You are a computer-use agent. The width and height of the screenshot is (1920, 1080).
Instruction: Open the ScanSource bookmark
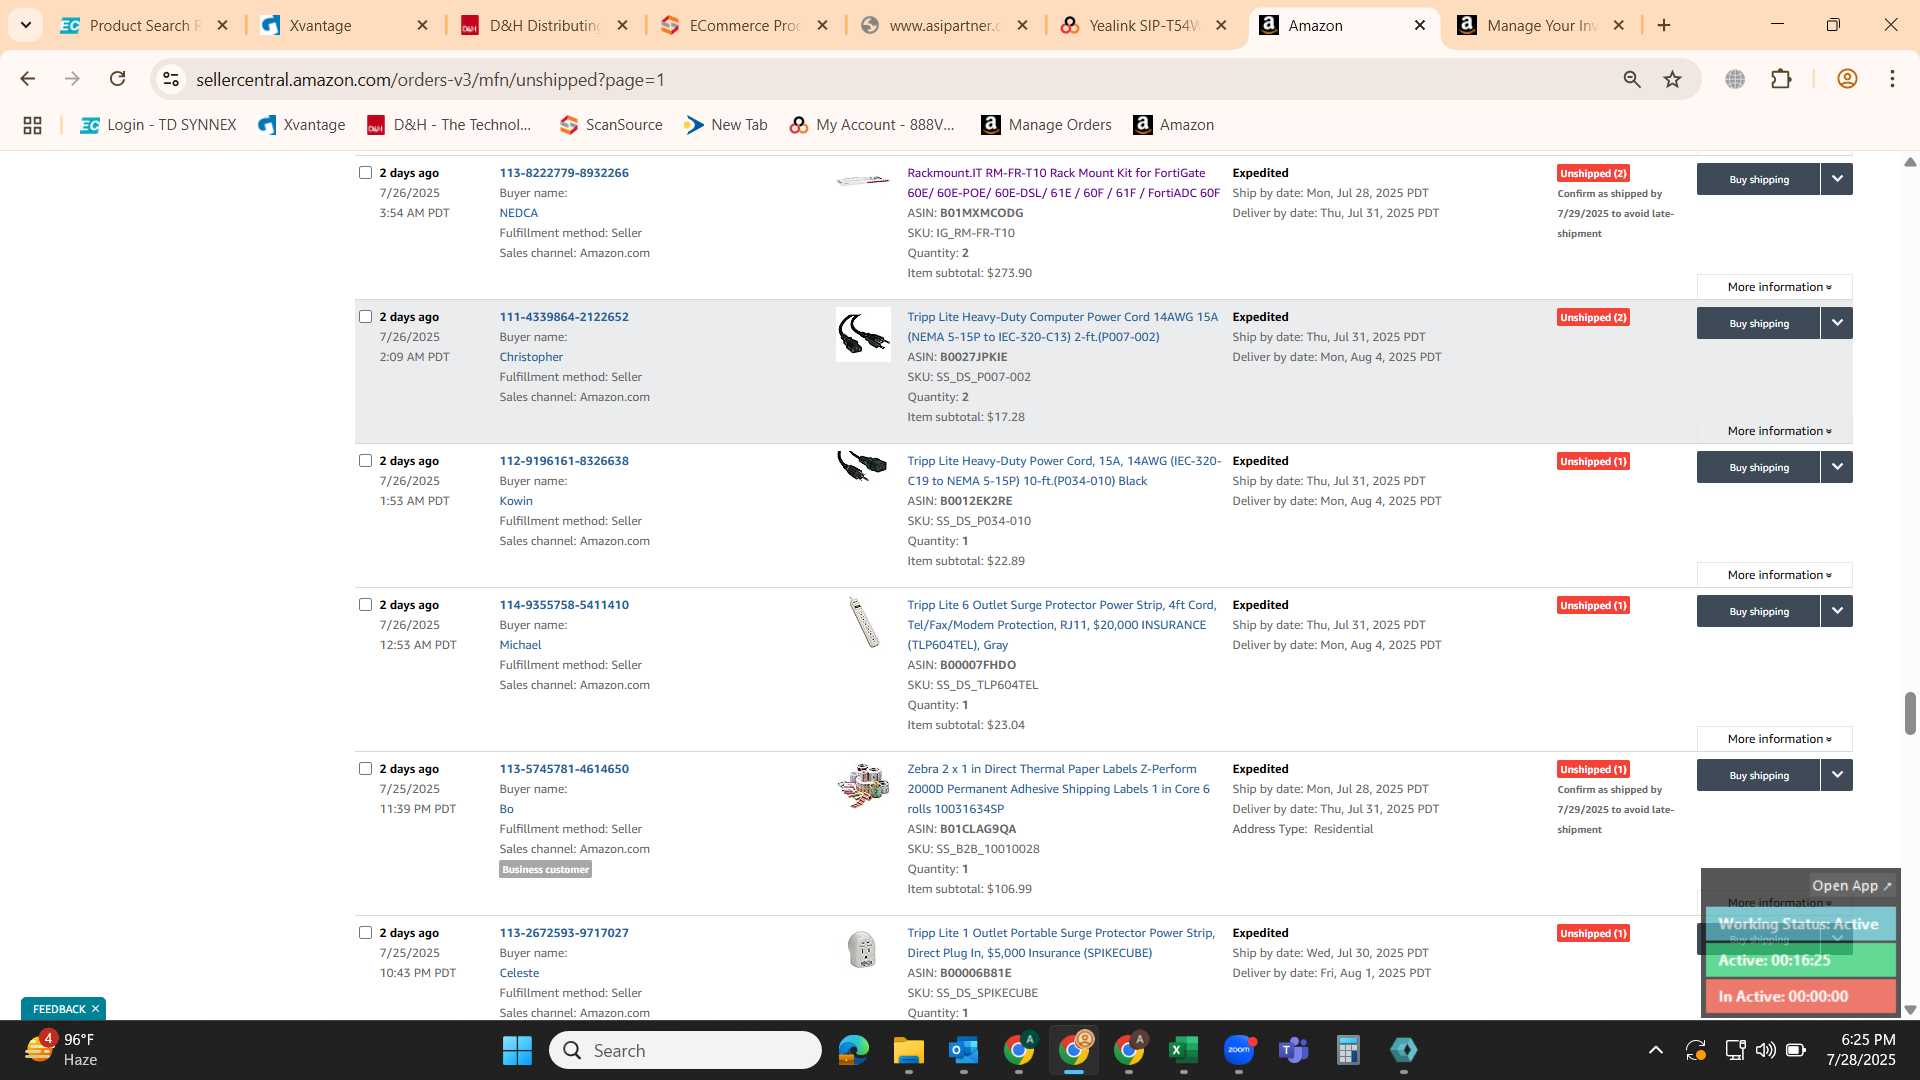coord(611,125)
